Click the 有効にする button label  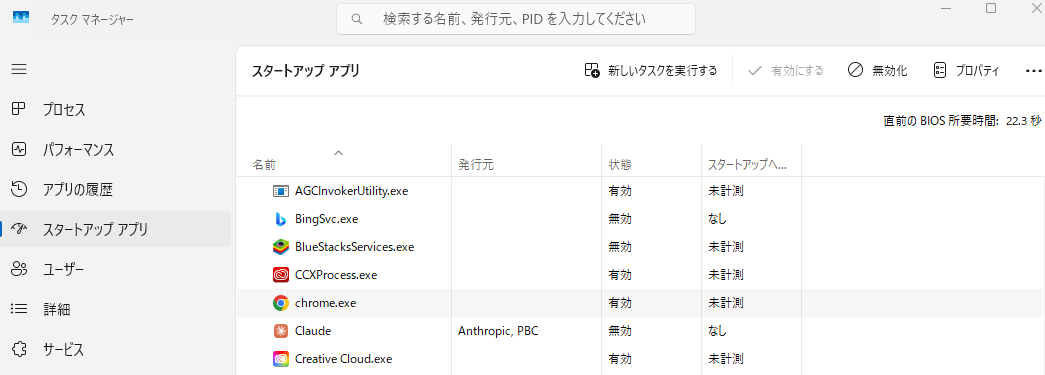coord(797,71)
